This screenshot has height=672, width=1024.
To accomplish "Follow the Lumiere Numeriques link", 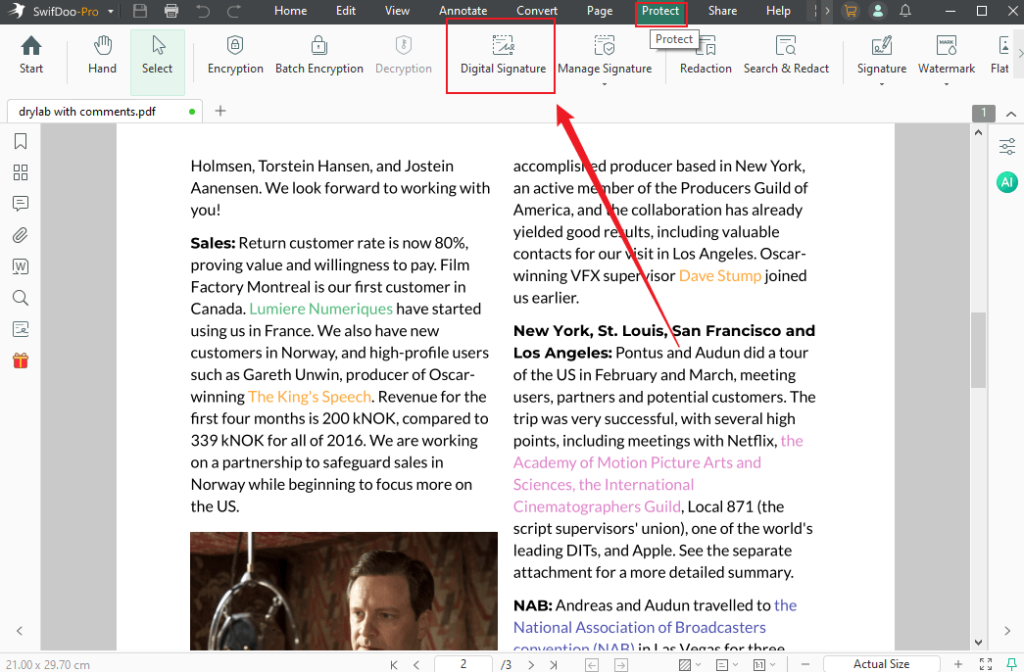I will 321,309.
